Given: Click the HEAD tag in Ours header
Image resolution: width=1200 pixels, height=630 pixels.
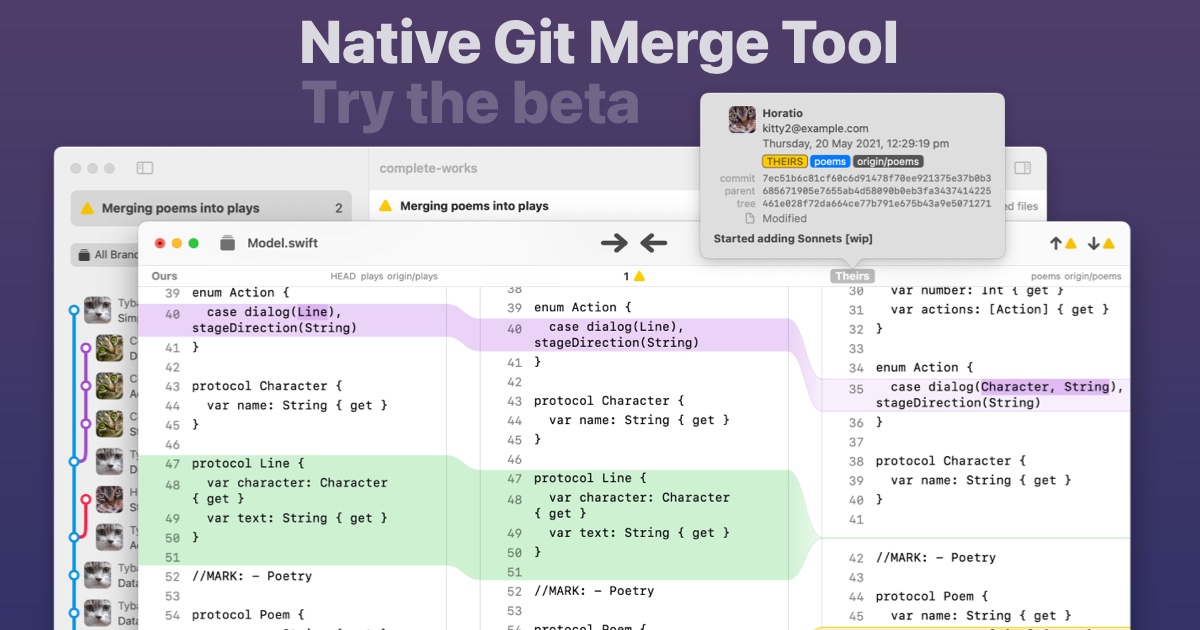Looking at the screenshot, I should 343,276.
